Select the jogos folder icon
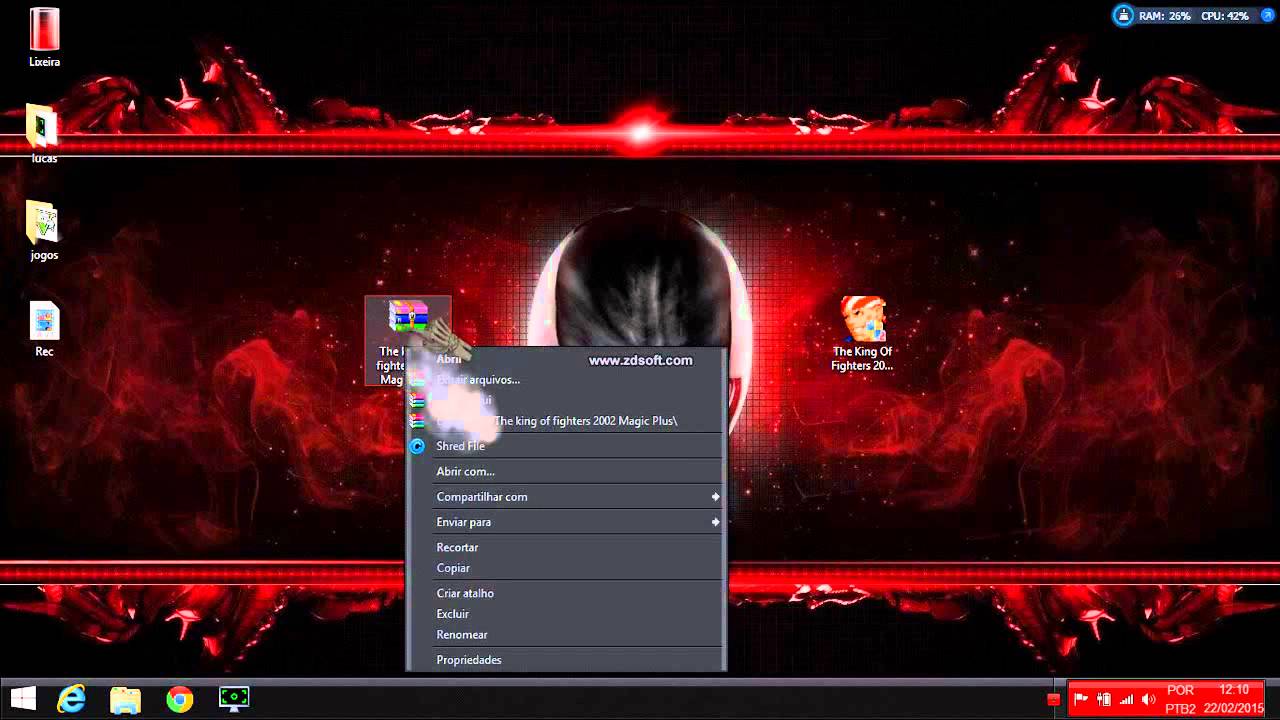The image size is (1280, 720). pos(44,230)
